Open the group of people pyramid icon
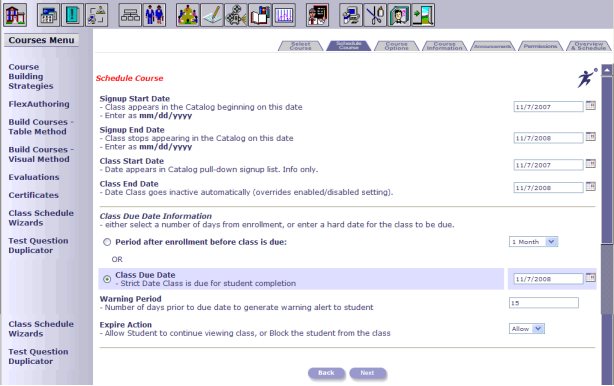This screenshot has width=614, height=386. (x=188, y=15)
